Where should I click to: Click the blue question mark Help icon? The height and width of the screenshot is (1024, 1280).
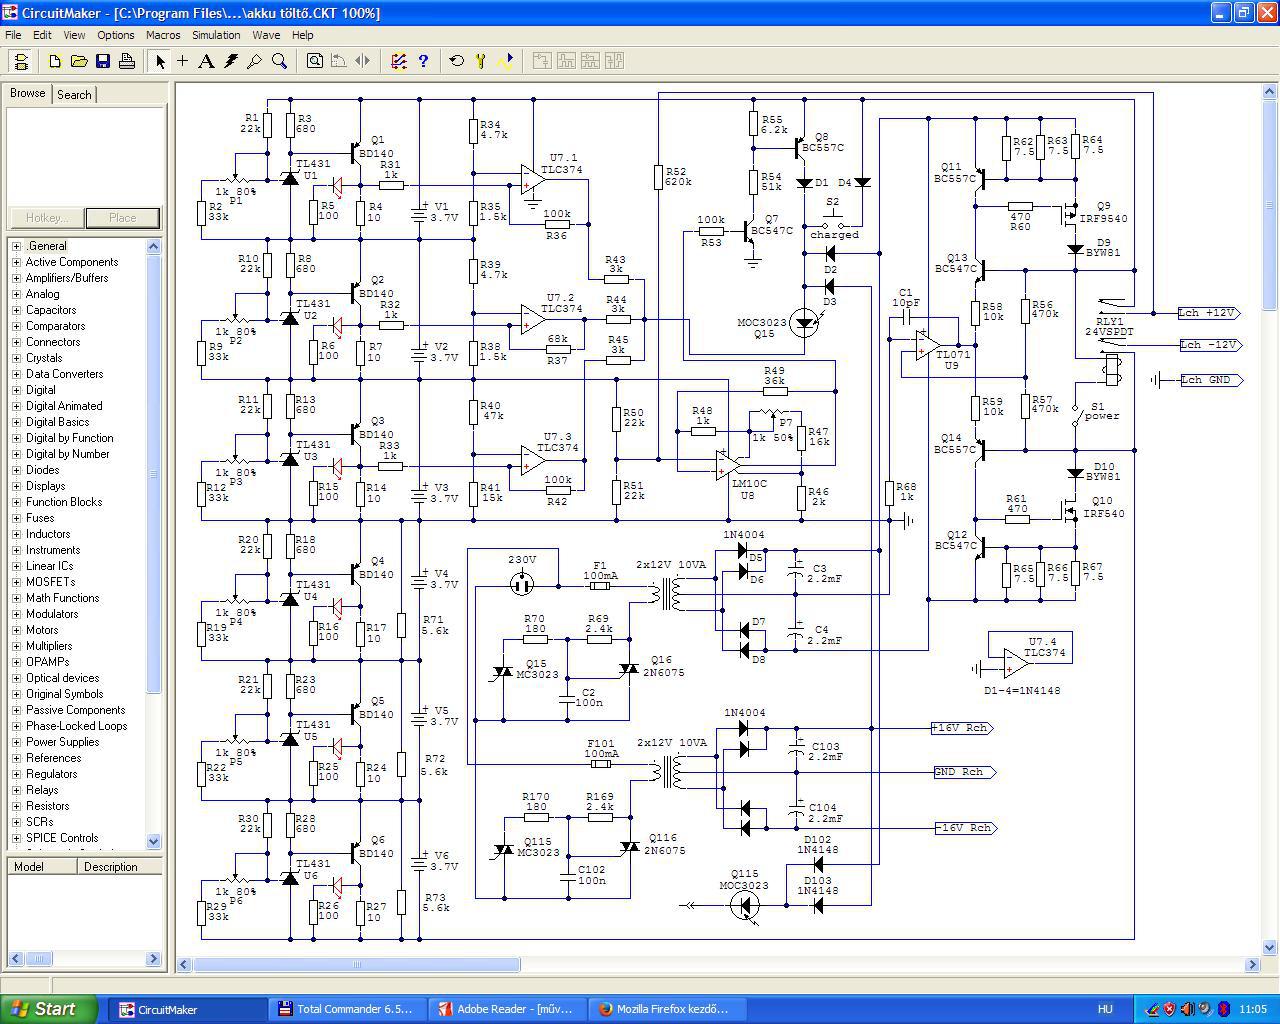[x=423, y=61]
